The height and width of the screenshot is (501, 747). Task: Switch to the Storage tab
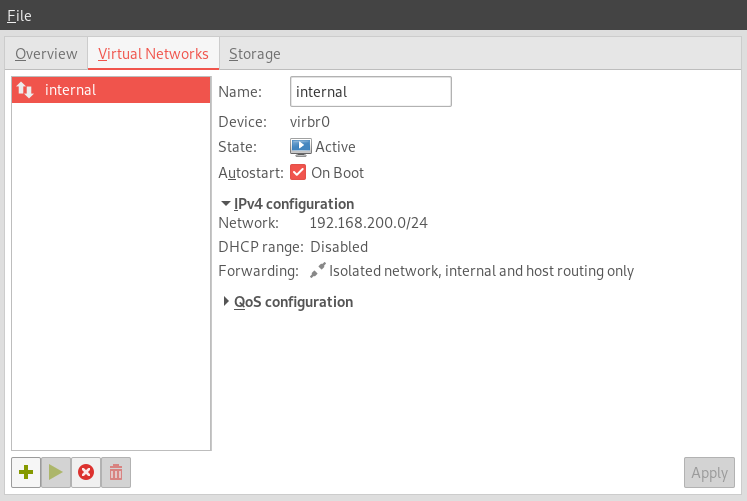click(x=254, y=54)
